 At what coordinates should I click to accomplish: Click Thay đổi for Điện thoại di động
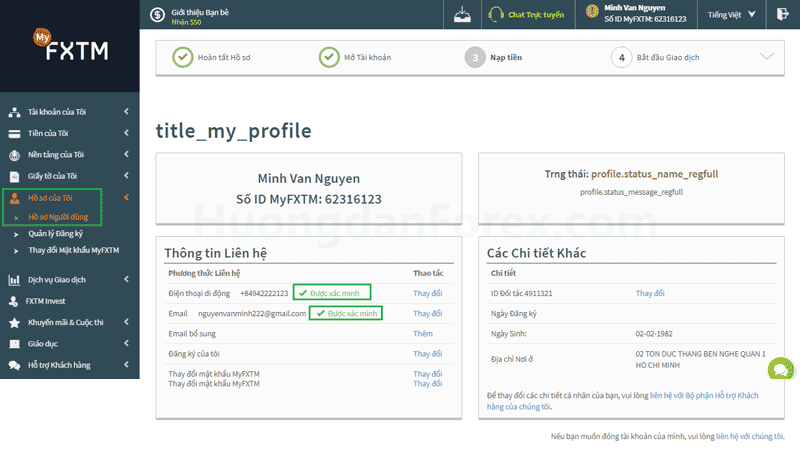[428, 293]
